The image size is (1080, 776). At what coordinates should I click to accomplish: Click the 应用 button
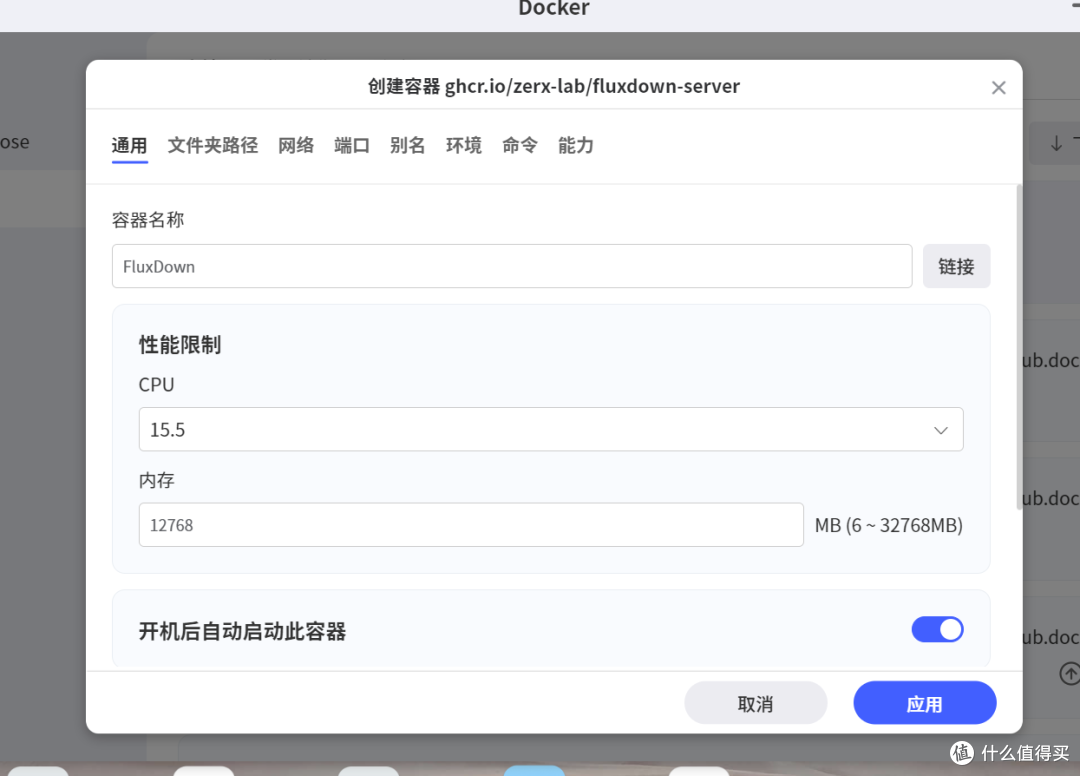[x=924, y=703]
